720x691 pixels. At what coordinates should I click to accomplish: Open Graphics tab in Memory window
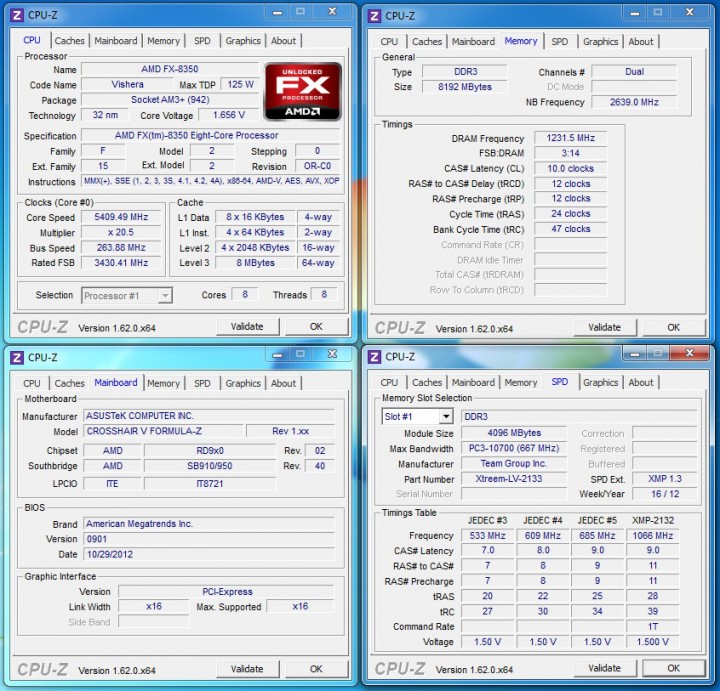point(600,42)
